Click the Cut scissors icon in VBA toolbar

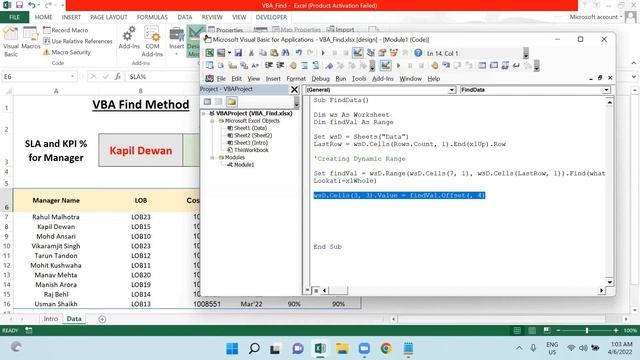[251, 53]
